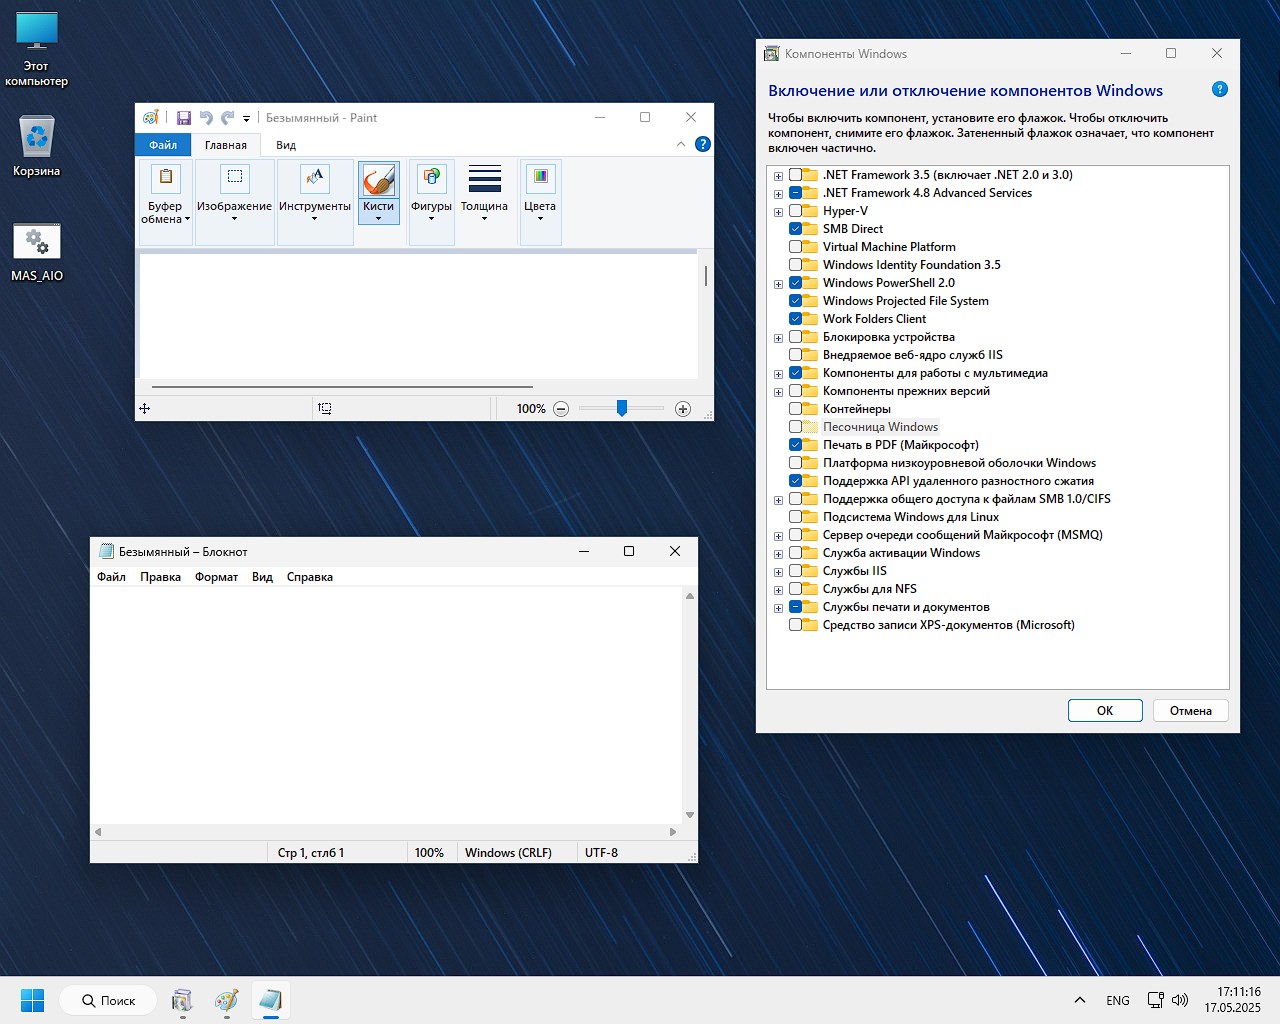The height and width of the screenshot is (1024, 1280).
Task: Click the zoom out minus icon in Paint
Action: (x=561, y=409)
